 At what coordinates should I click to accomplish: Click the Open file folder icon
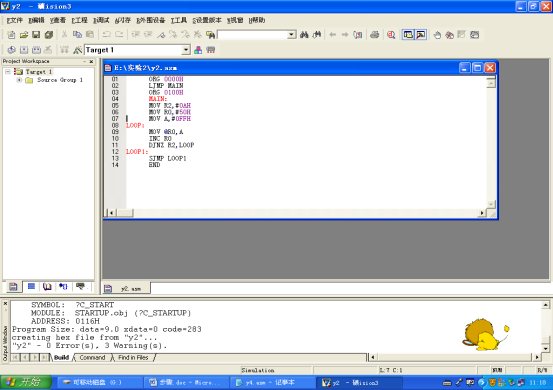(x=24, y=35)
